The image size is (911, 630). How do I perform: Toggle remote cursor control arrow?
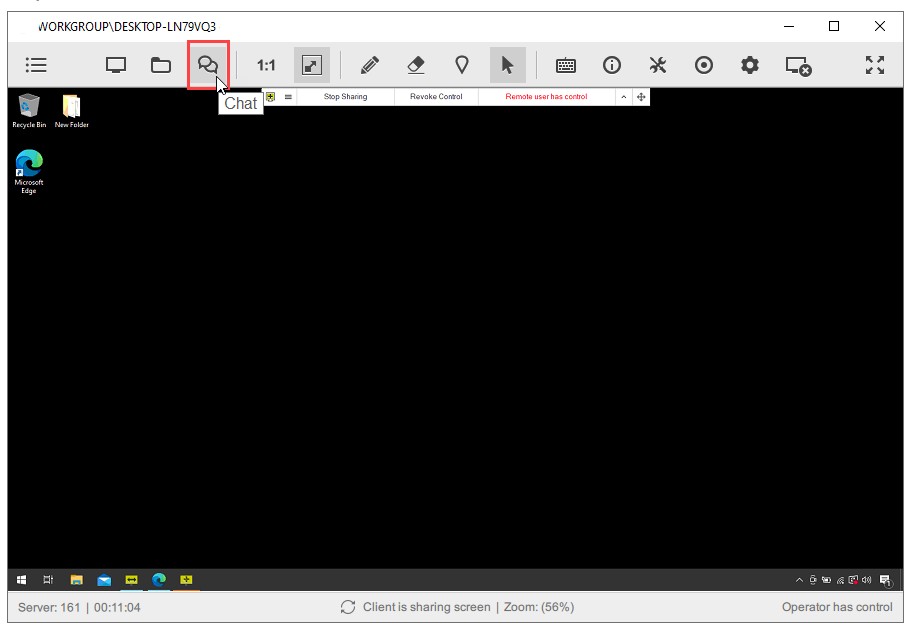(x=508, y=65)
